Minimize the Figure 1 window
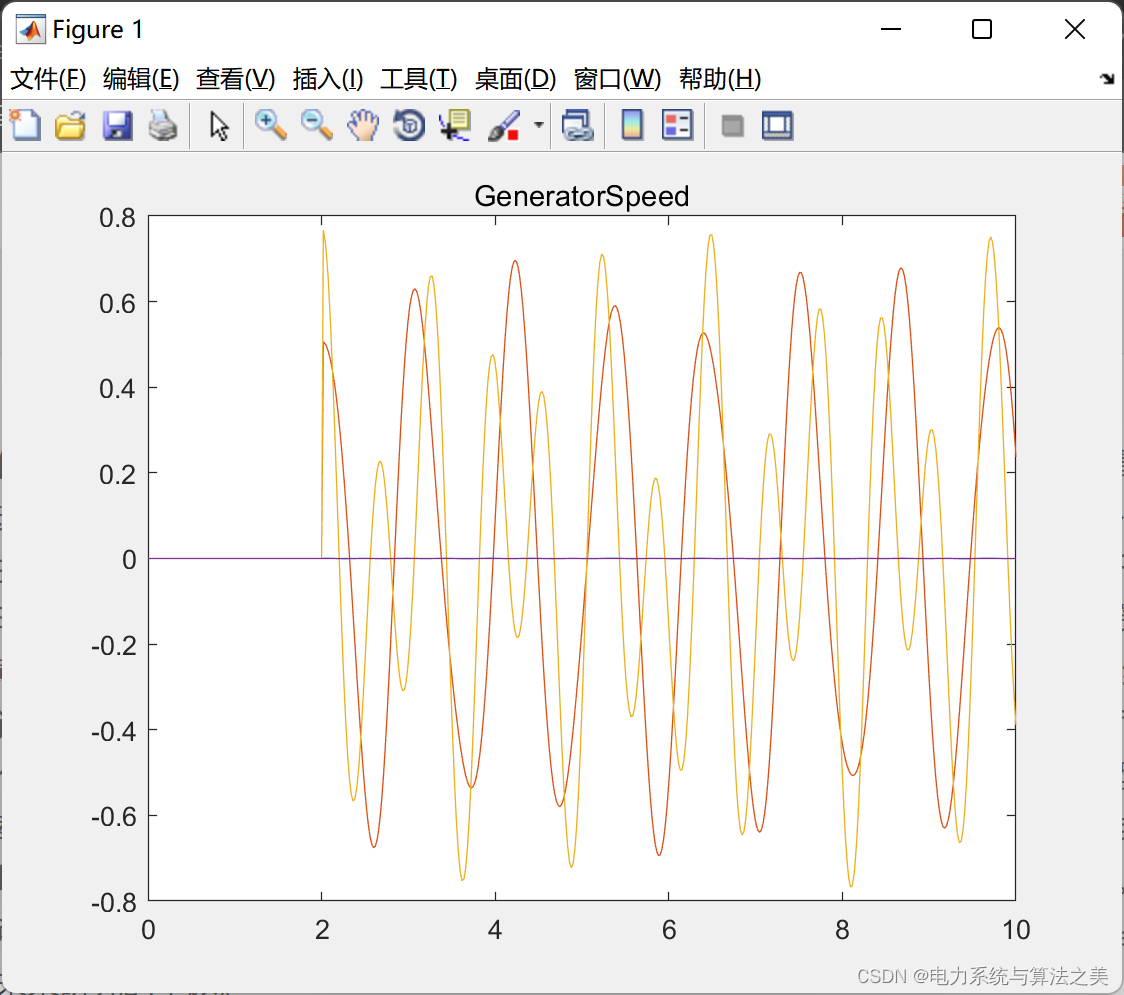 [x=890, y=29]
